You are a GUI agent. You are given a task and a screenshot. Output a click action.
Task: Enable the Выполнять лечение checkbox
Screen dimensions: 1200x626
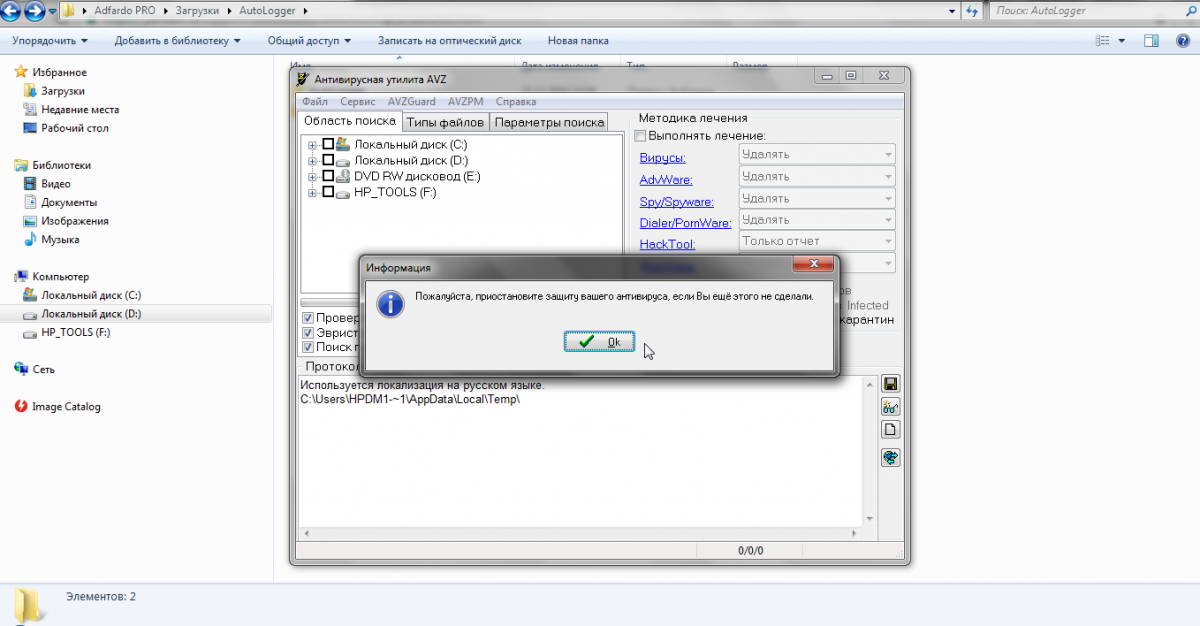pos(641,136)
